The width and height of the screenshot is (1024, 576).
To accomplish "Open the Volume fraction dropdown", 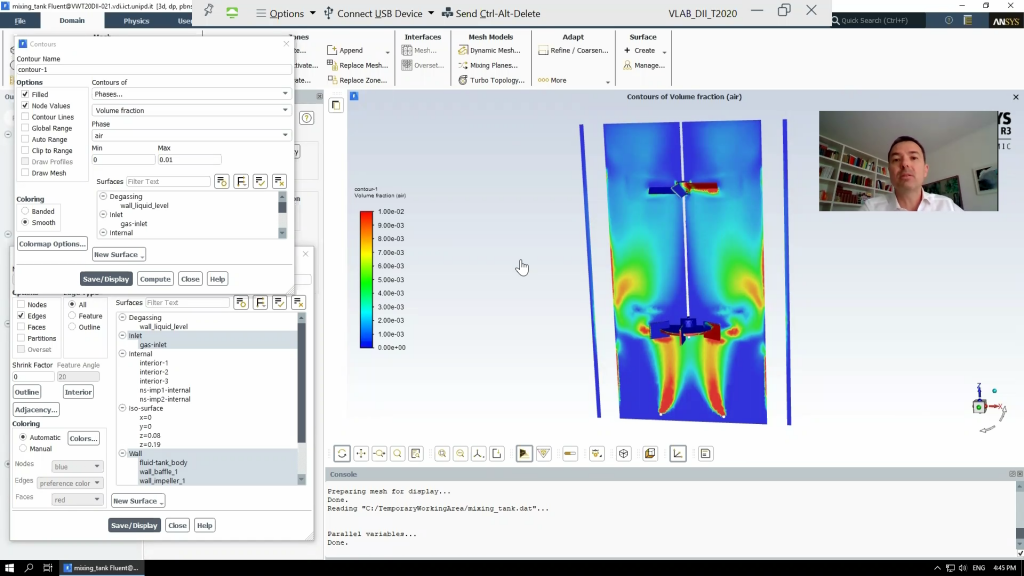I will 190,110.
